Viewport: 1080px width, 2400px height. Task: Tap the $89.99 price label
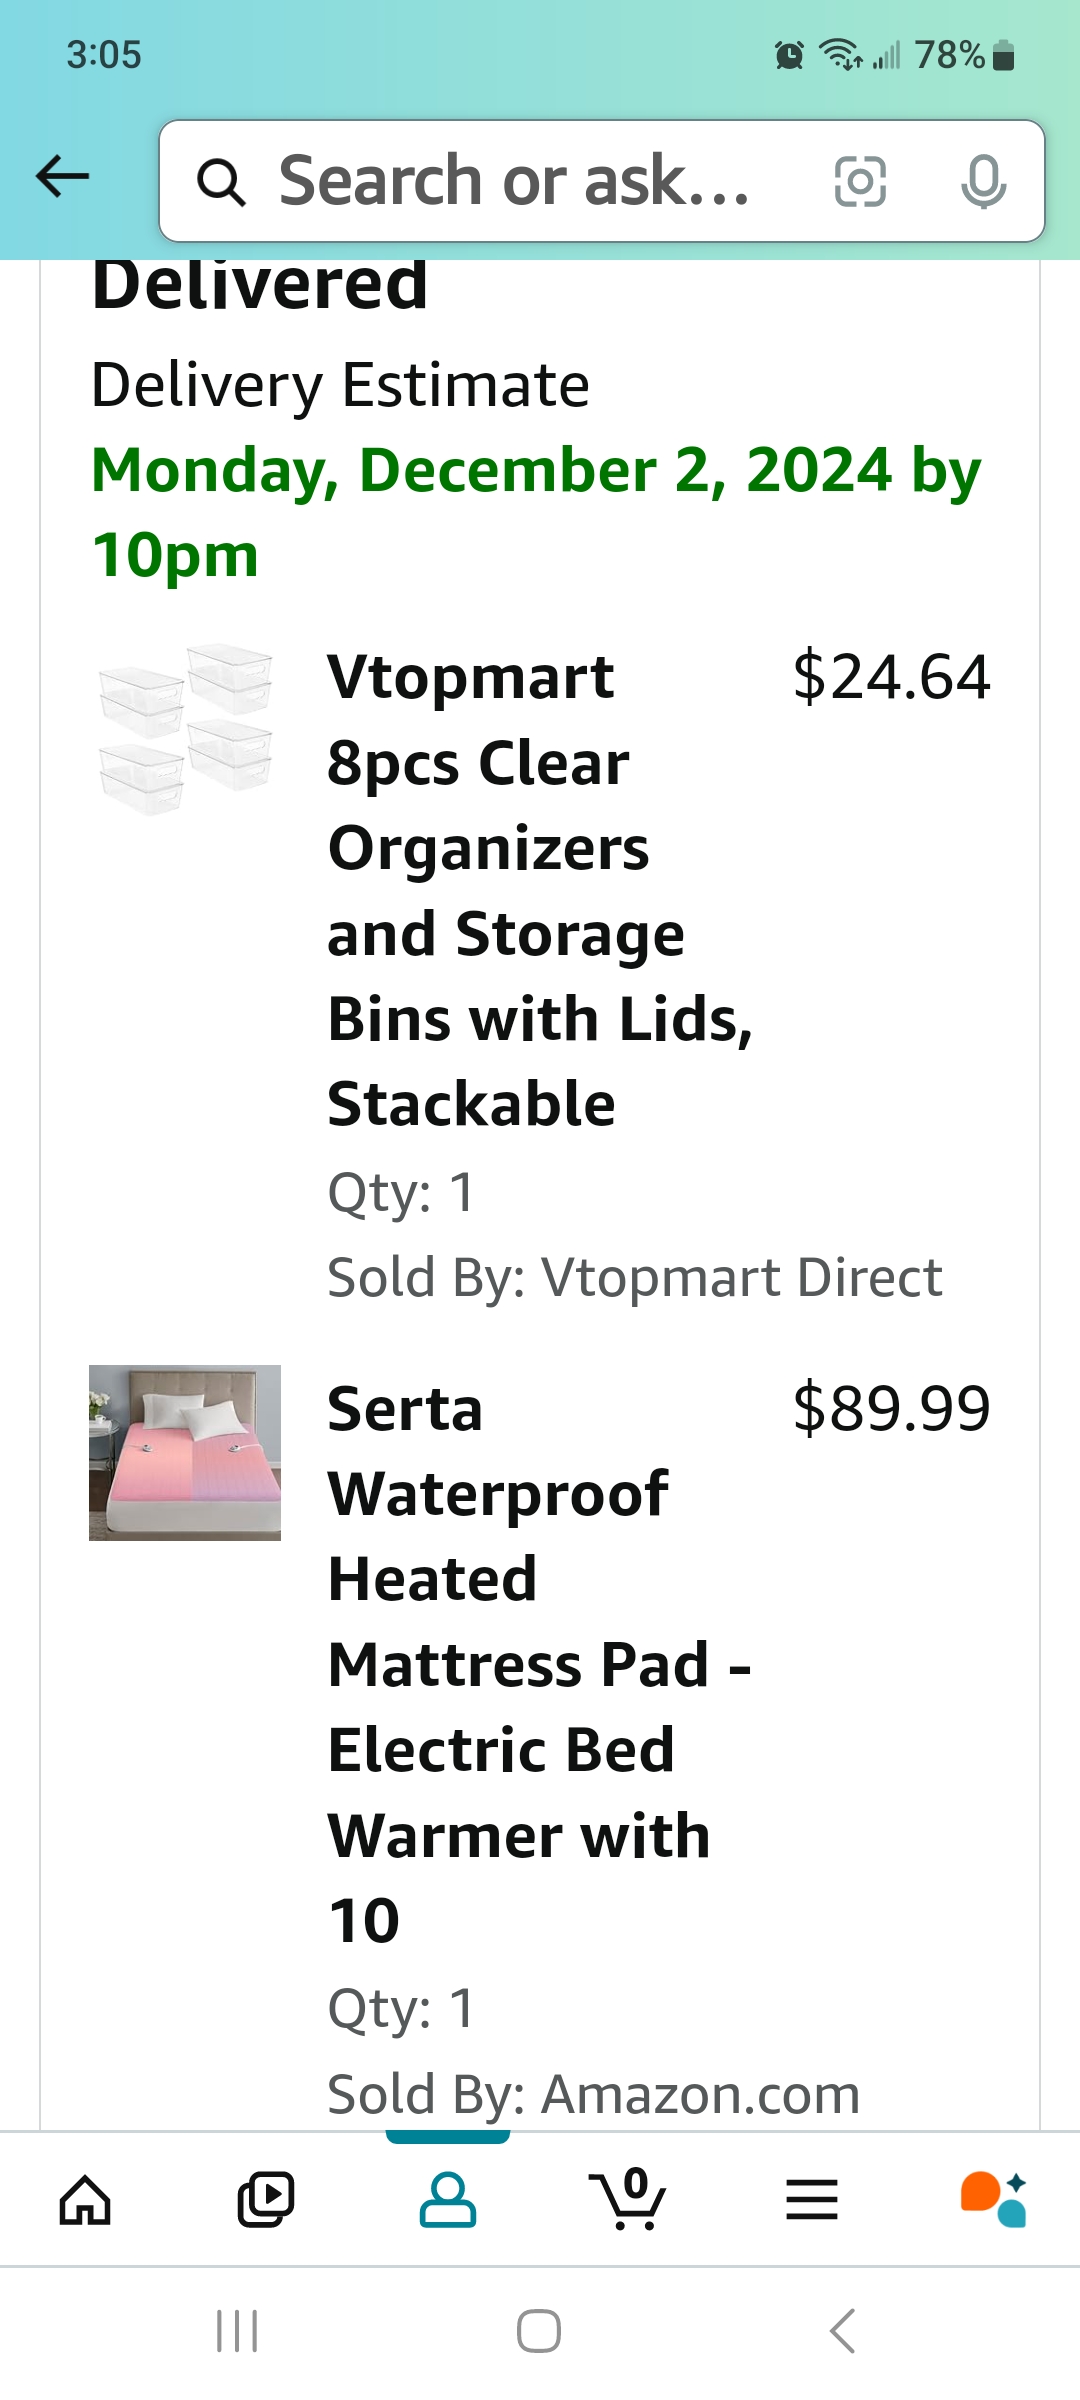[x=891, y=1408]
